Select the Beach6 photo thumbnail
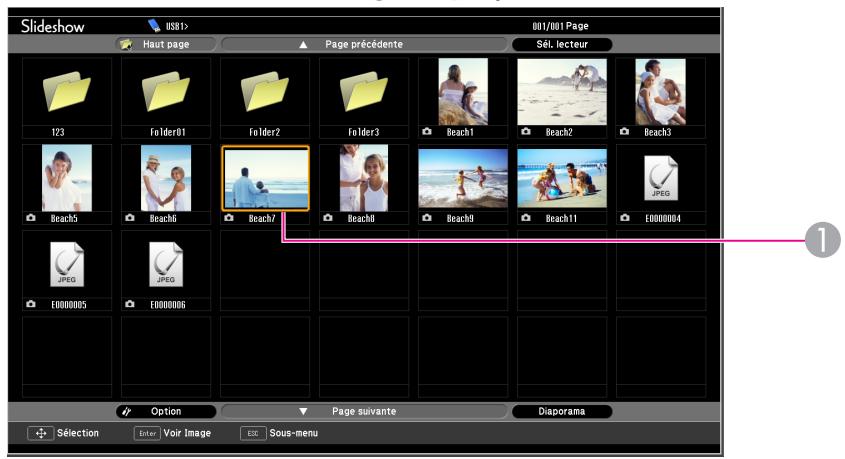Screen dimensions: 845x459 166,178
